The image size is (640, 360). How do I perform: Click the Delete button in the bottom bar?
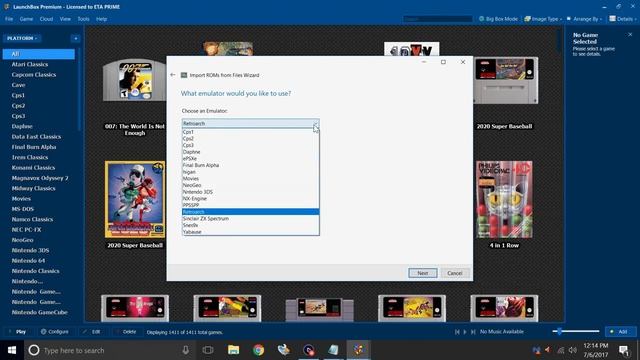[x=126, y=332]
